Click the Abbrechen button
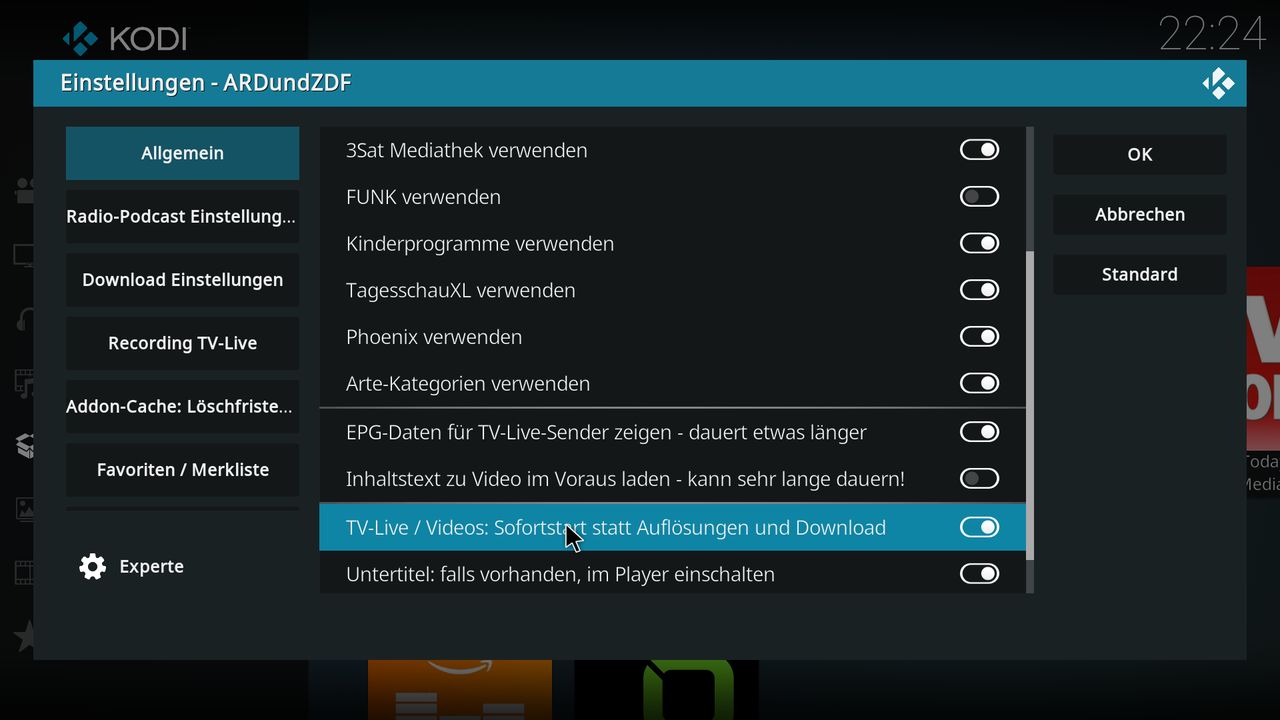Viewport: 1280px width, 720px height. 1140,214
